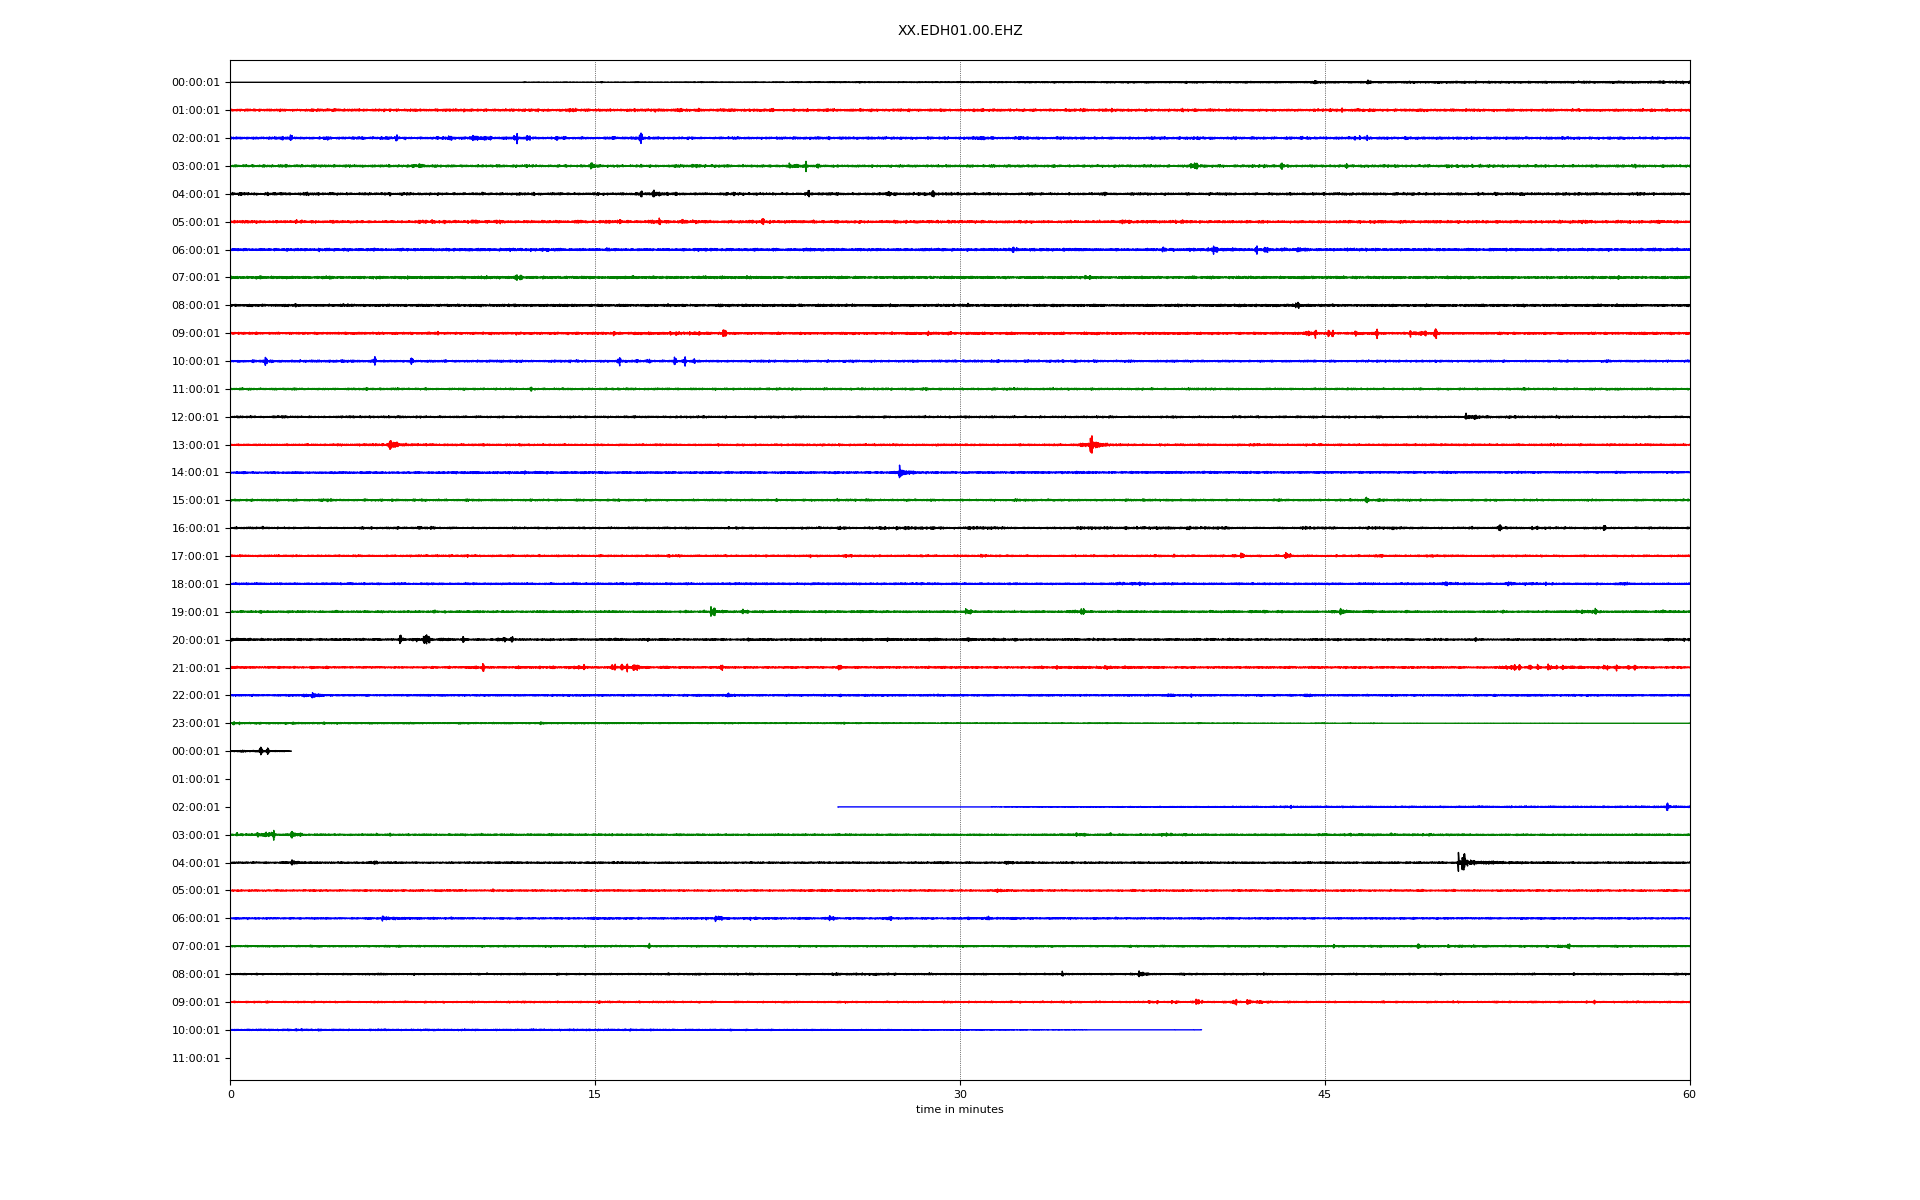This screenshot has width=1920, height=1200.
Task: Select the 13:00:01 row label
Action: pyautogui.click(x=195, y=445)
